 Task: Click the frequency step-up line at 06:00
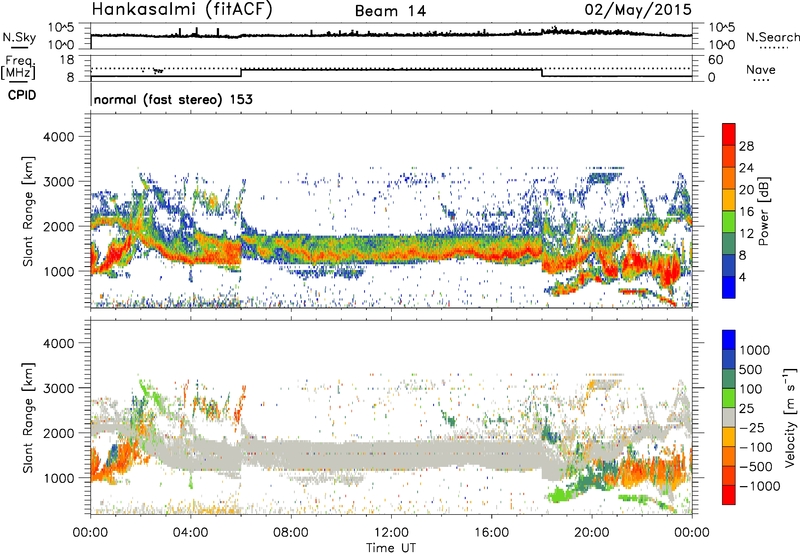point(241,73)
